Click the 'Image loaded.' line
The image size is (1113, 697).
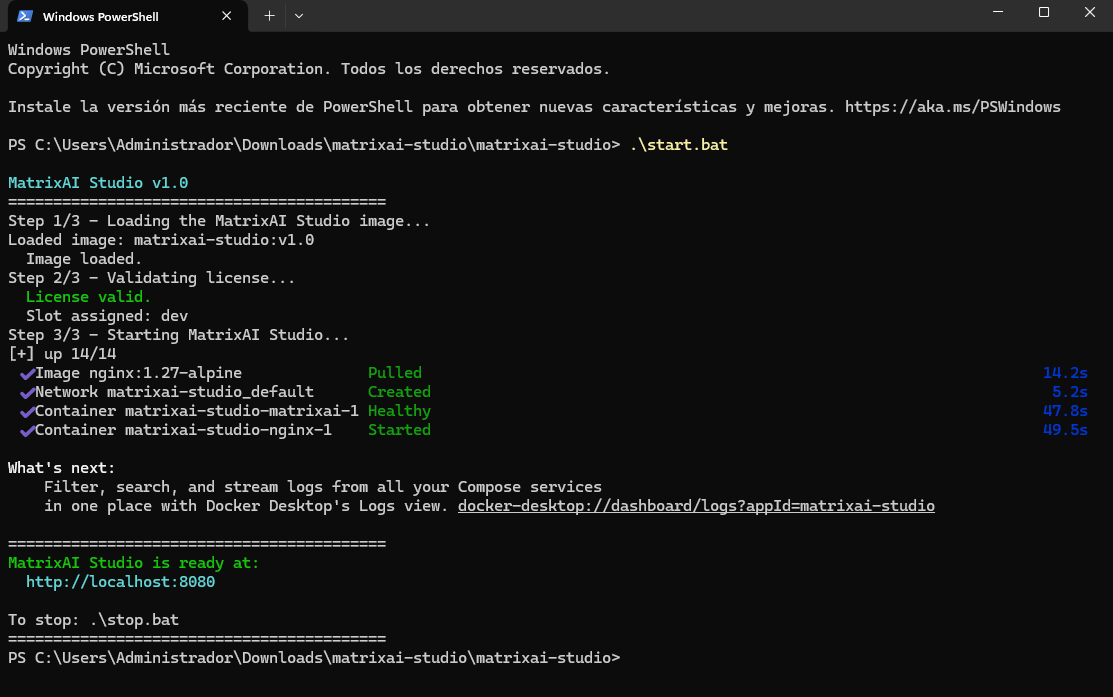pyautogui.click(x=84, y=259)
